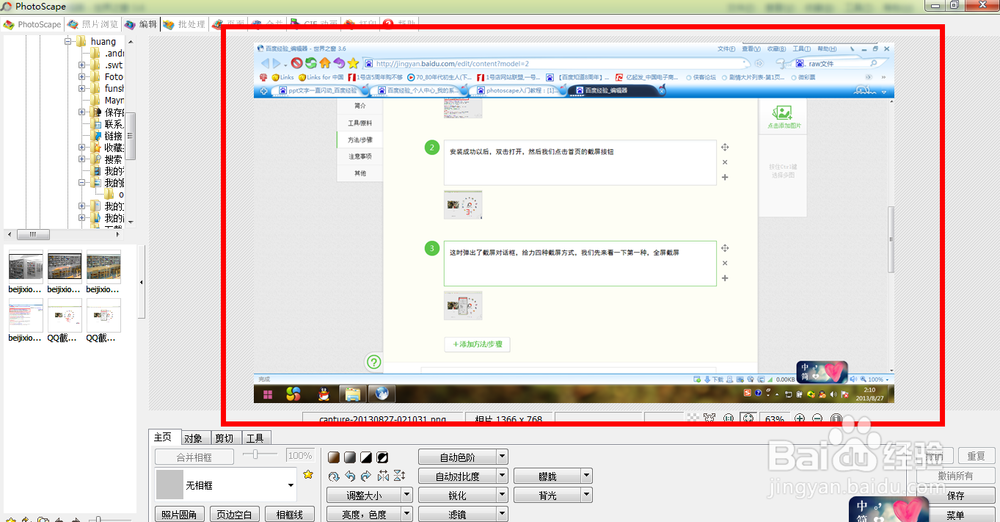Image resolution: width=1000 pixels, height=522 pixels.
Task: Collapse the huang folder tree node
Action: [x=68, y=41]
